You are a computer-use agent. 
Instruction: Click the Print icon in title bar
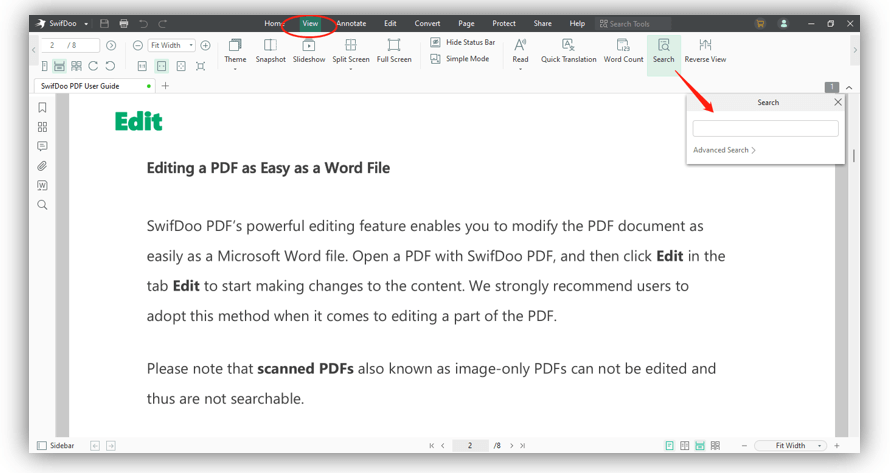124,23
